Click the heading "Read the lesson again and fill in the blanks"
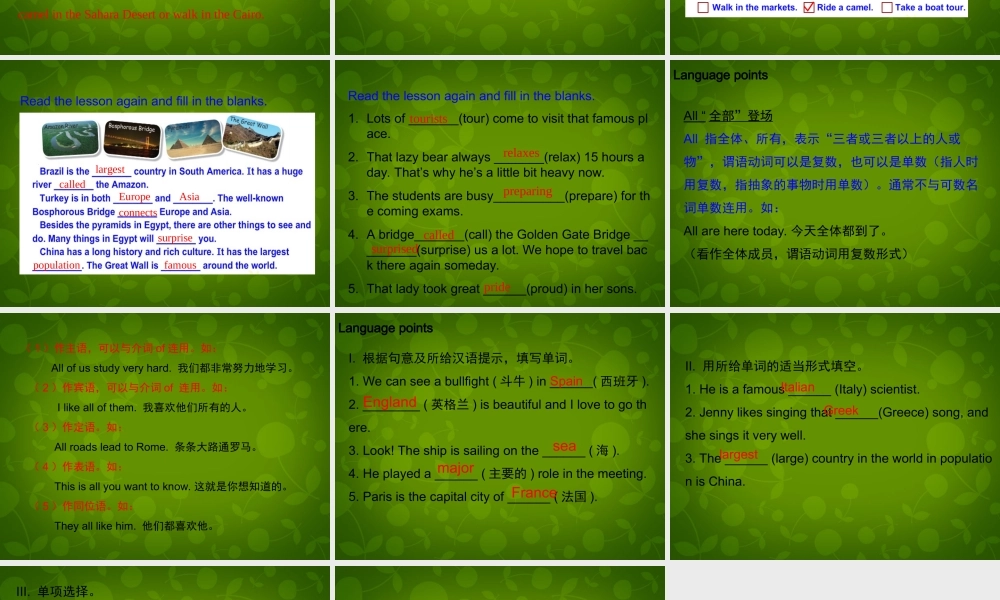This screenshot has width=1000, height=600. 143,101
